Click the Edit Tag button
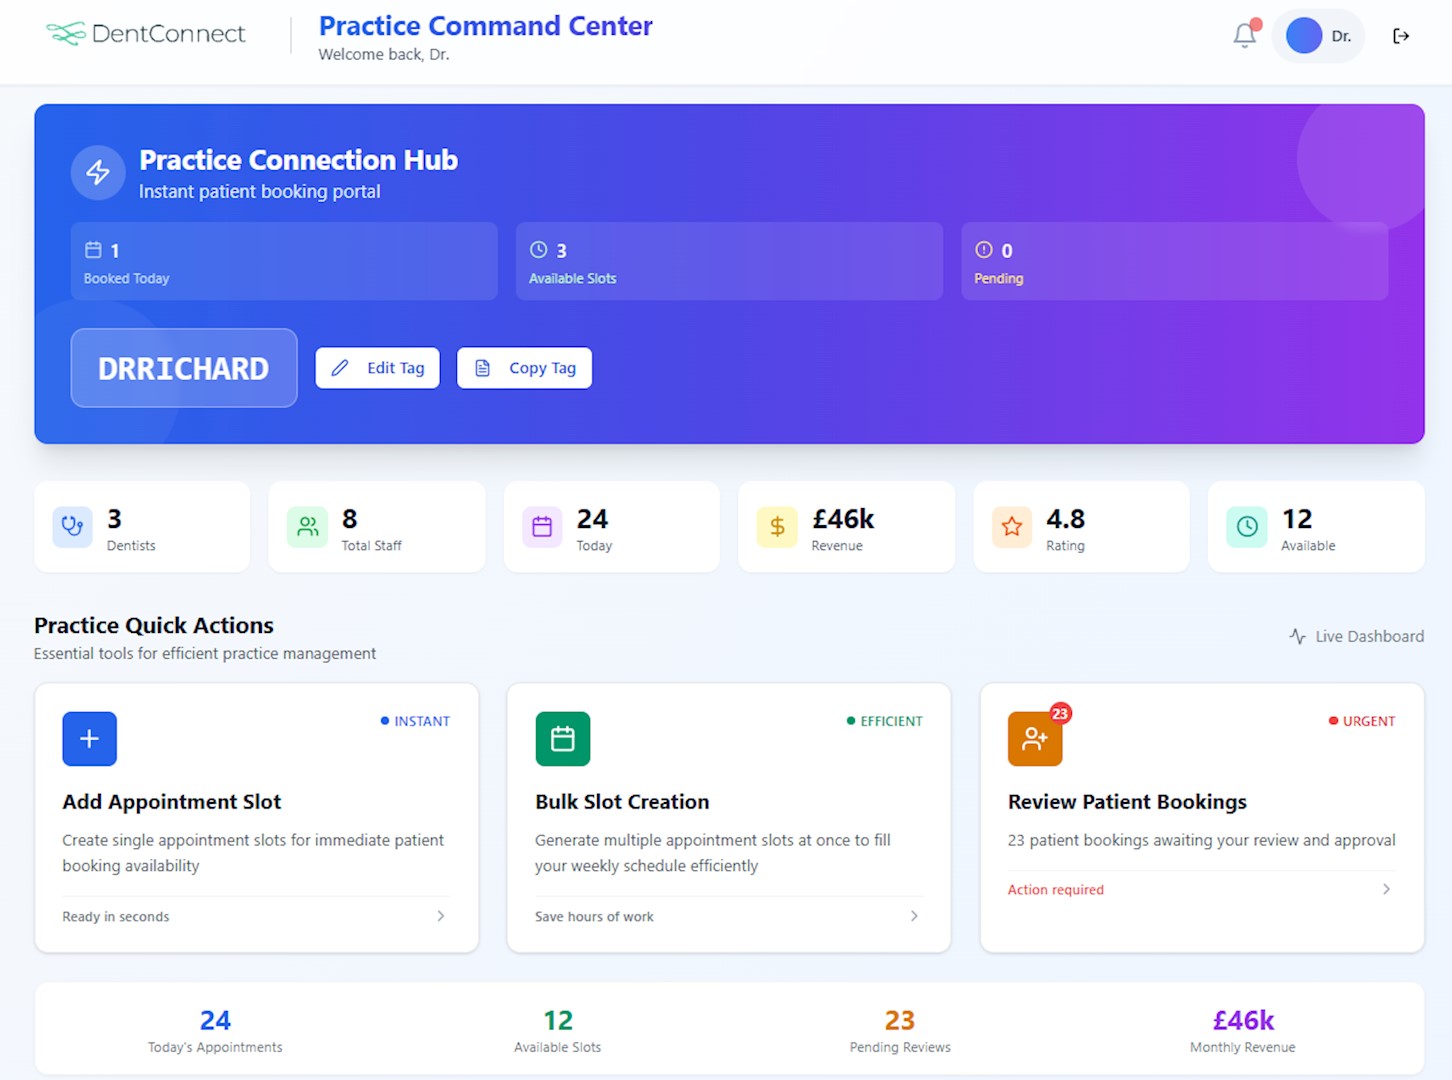 pos(378,368)
